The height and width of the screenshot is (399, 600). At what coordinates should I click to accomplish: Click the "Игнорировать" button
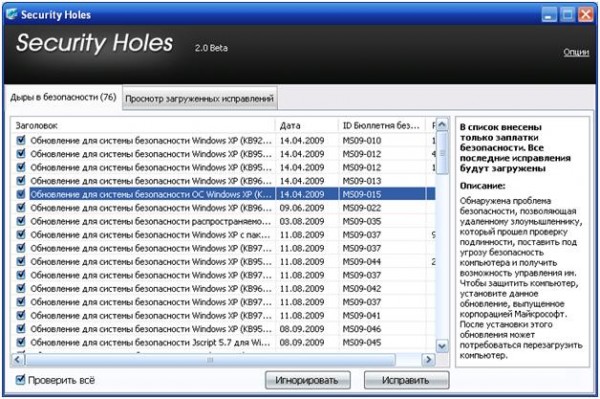[x=307, y=380]
